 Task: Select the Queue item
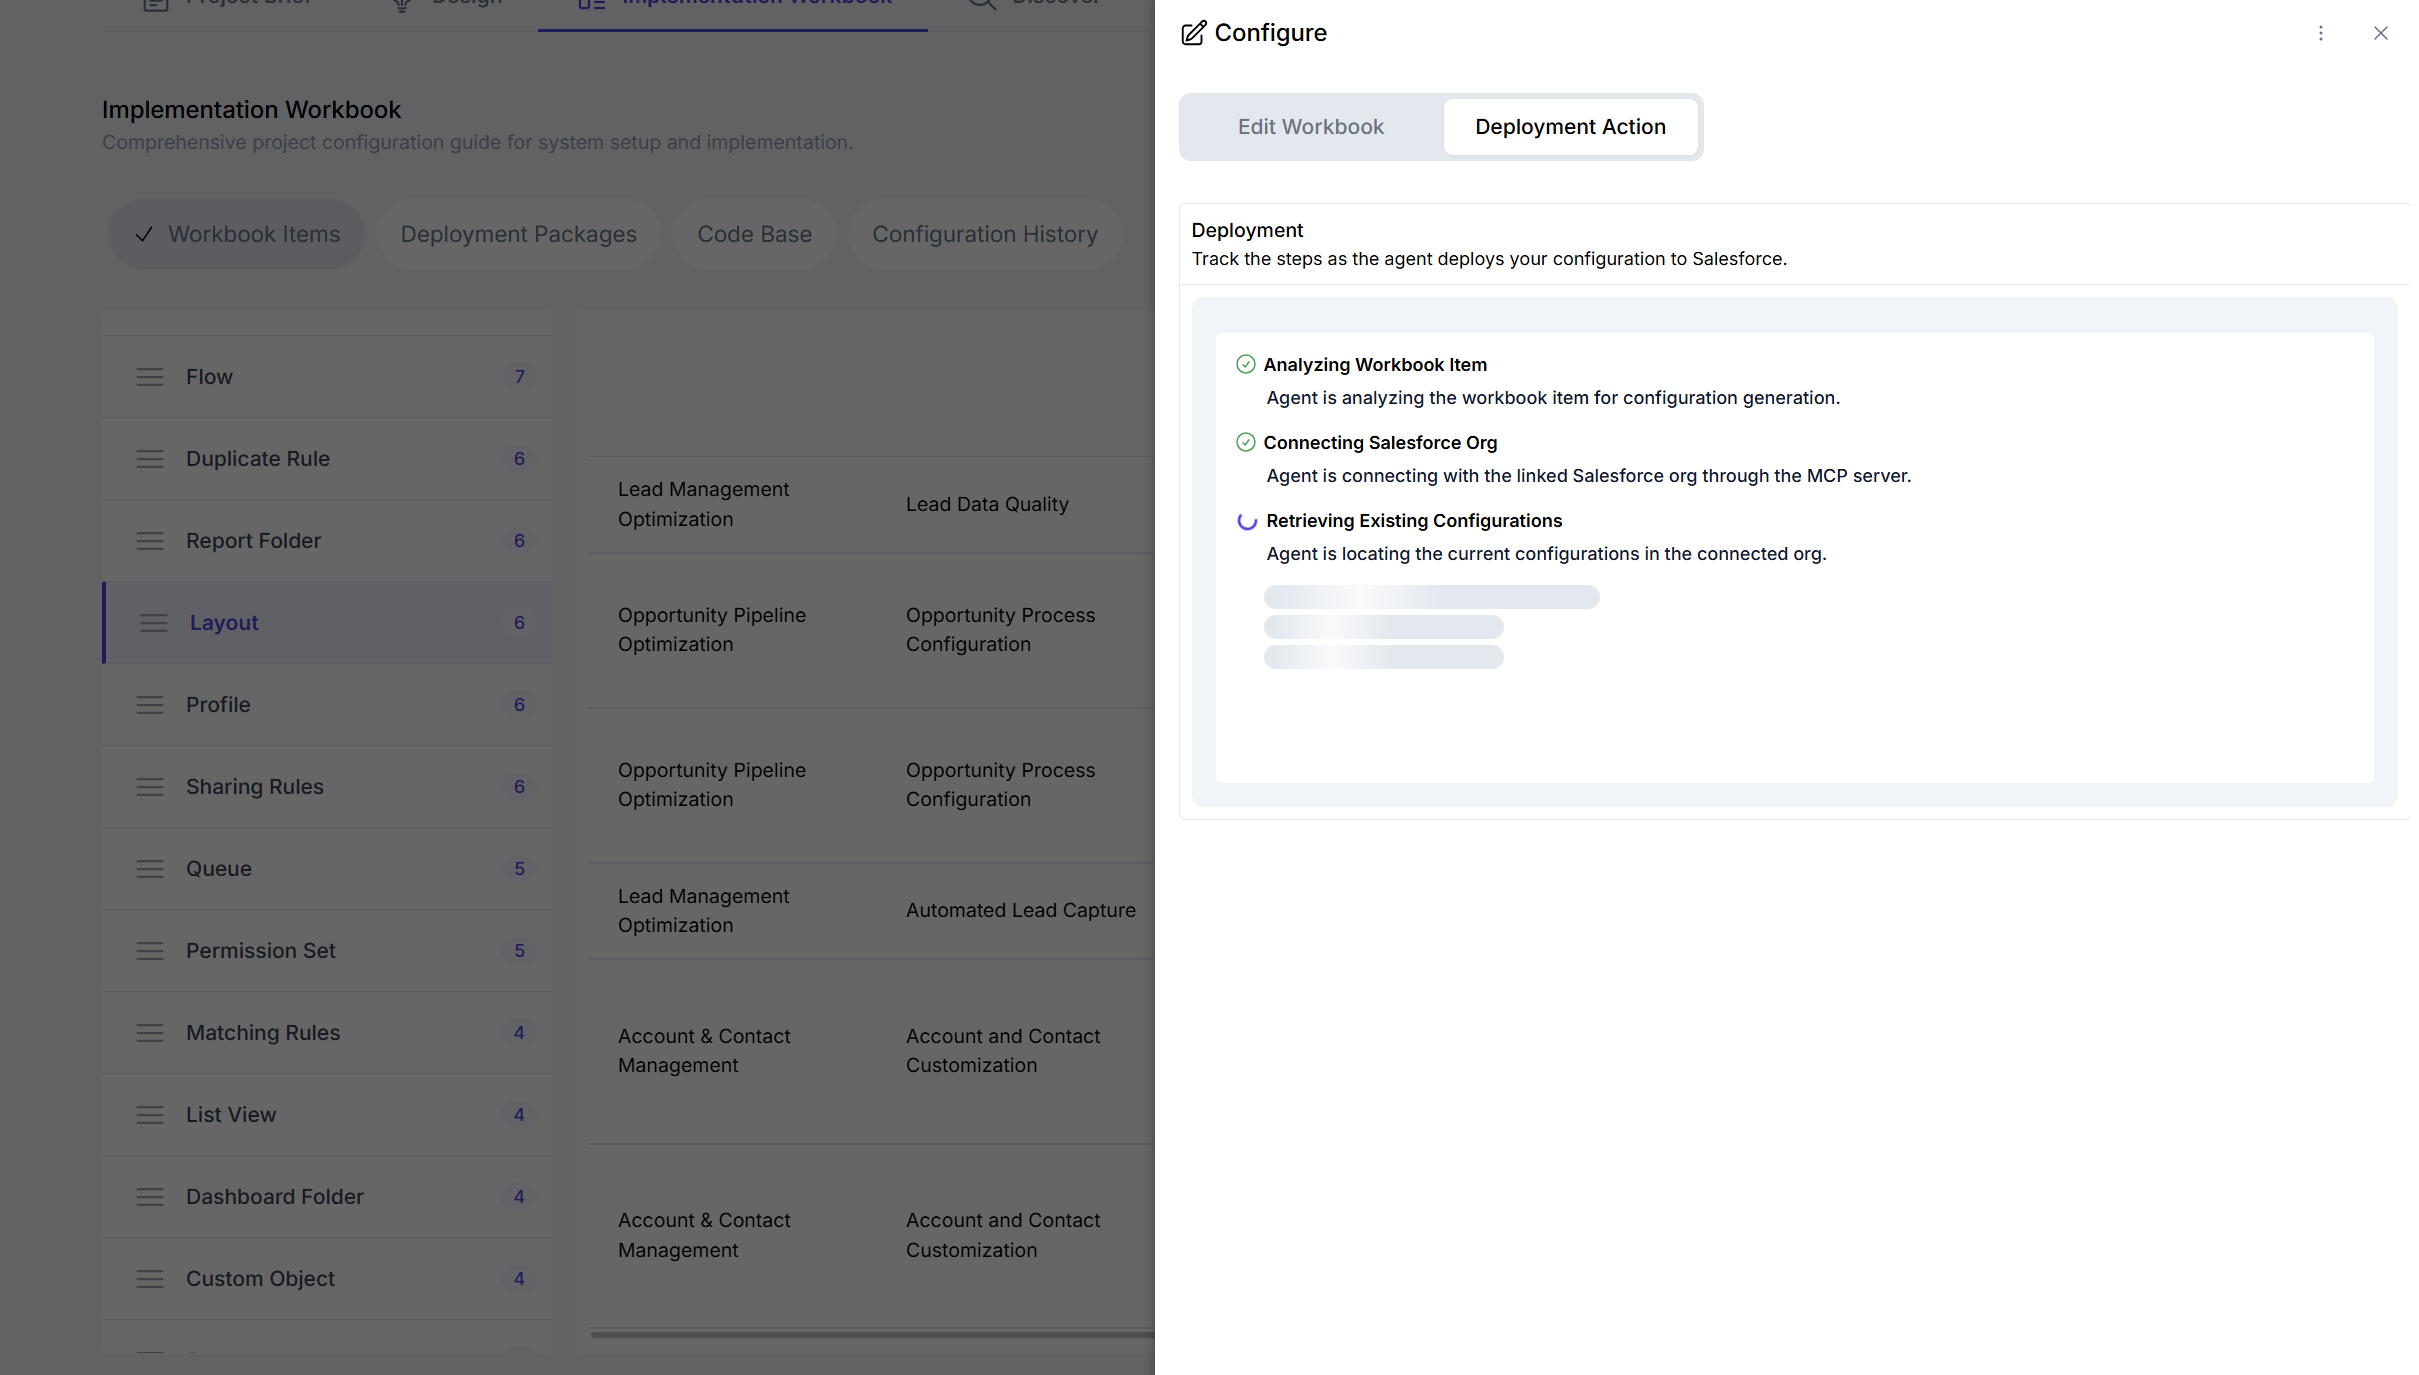tap(327, 869)
